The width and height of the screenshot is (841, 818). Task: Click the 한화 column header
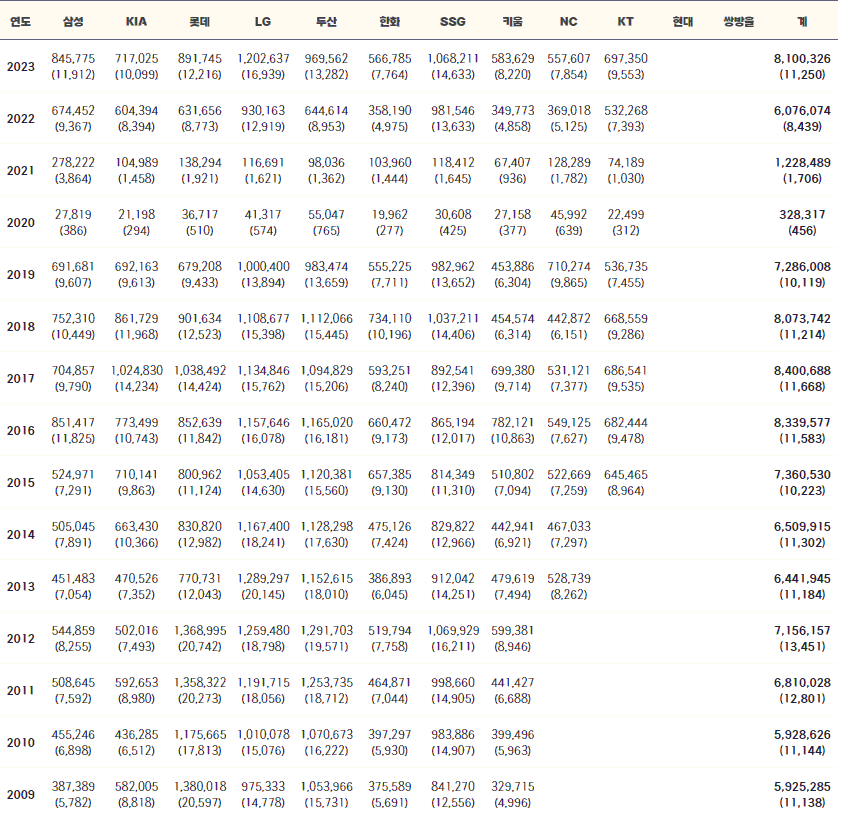pyautogui.click(x=389, y=21)
